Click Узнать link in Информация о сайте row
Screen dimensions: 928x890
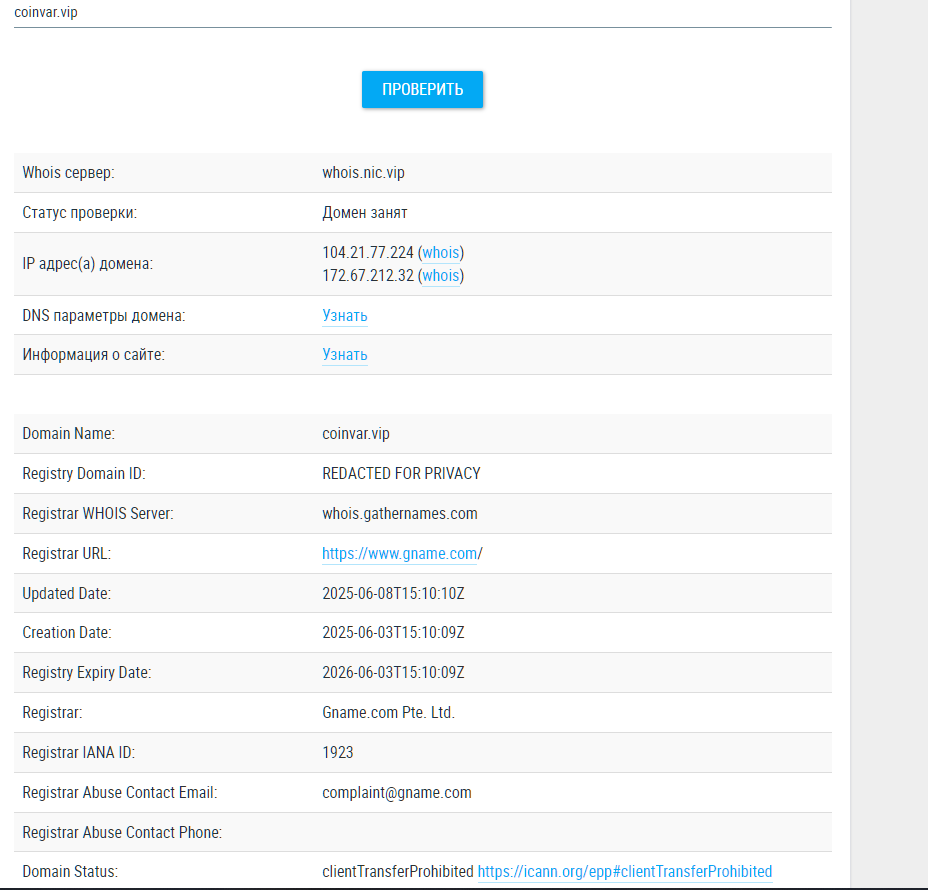pos(344,355)
